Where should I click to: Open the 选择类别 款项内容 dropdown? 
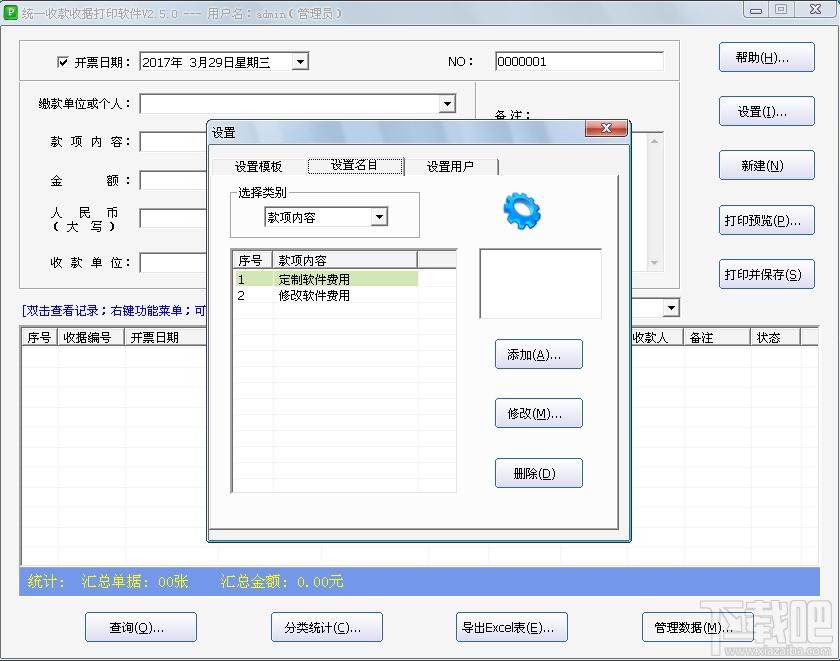click(x=379, y=217)
